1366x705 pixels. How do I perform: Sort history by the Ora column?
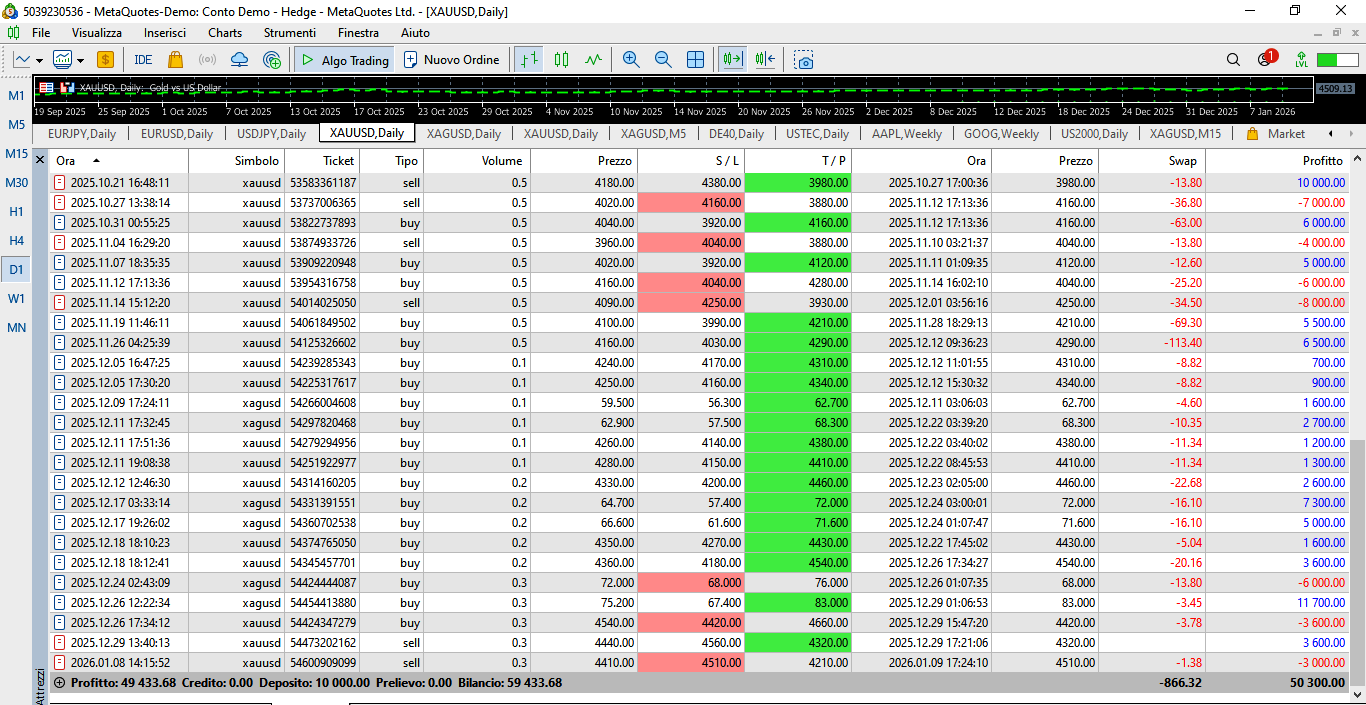pos(66,161)
